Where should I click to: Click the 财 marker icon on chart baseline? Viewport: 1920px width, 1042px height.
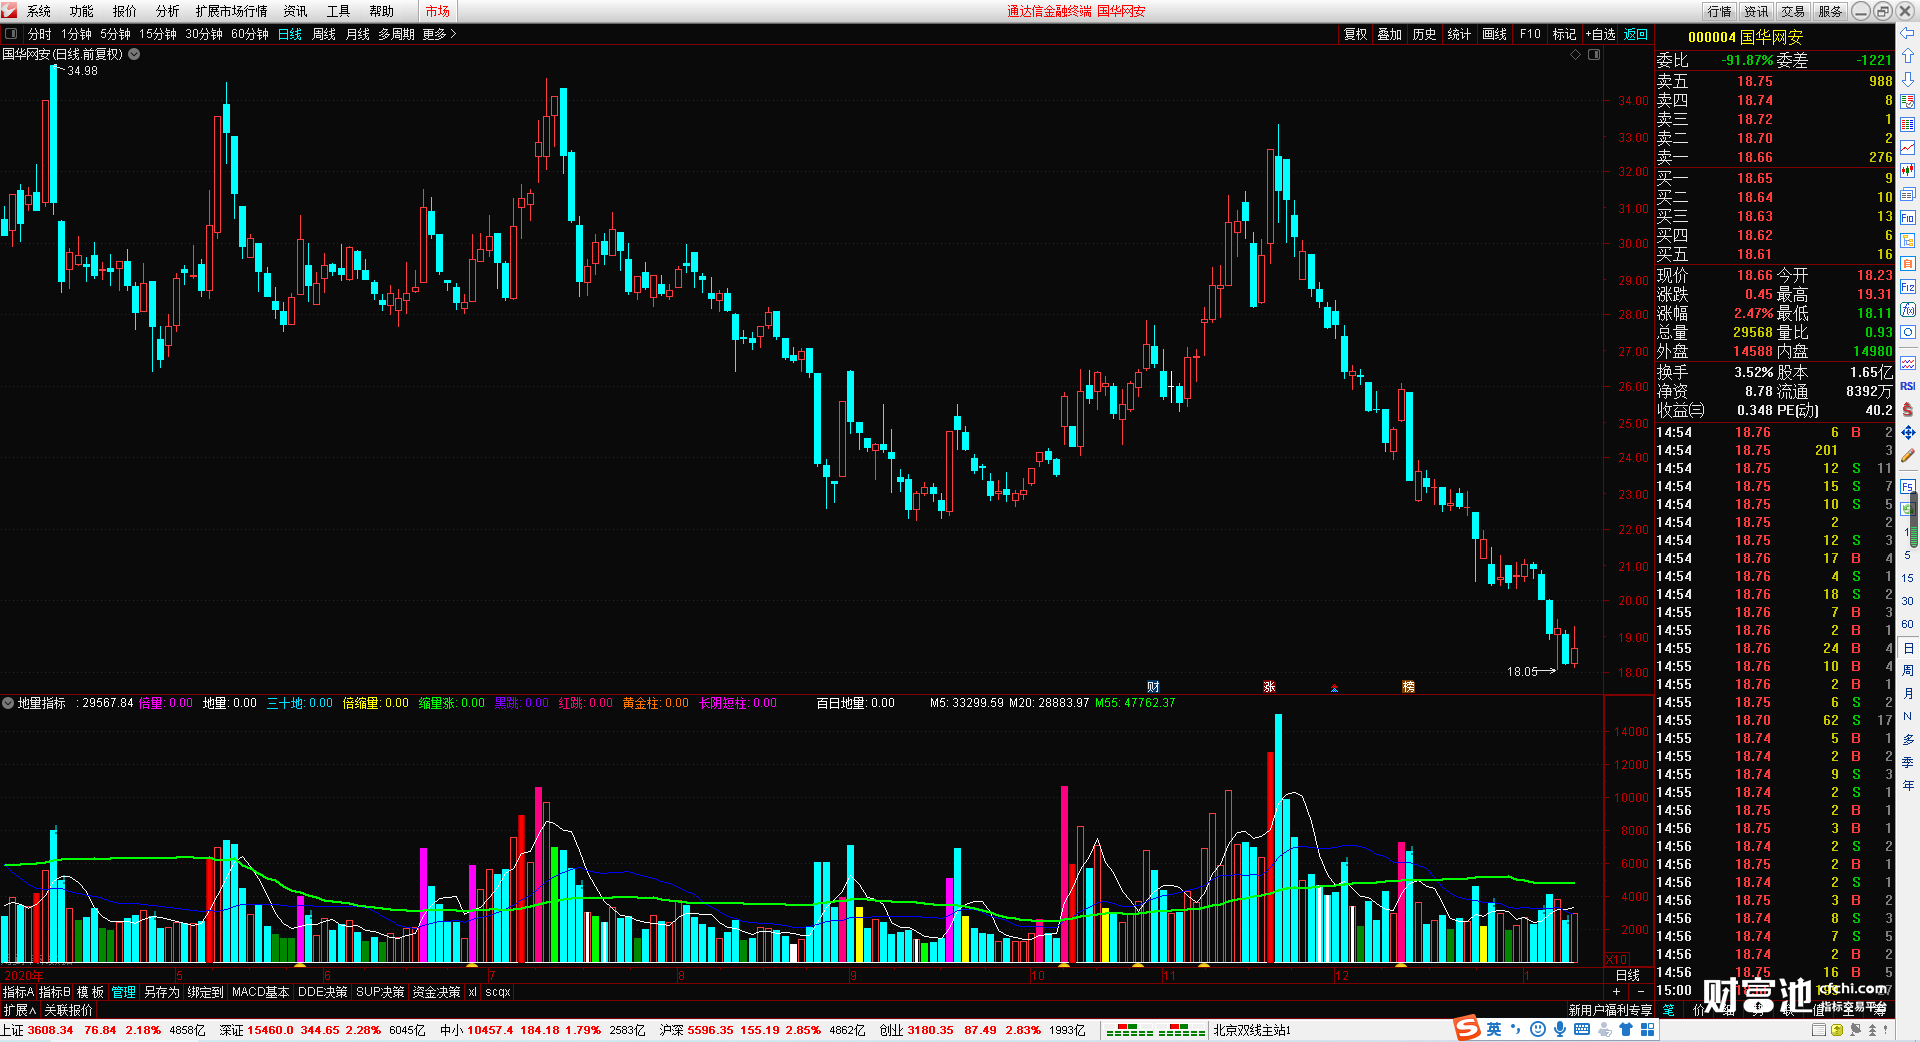click(x=1153, y=687)
